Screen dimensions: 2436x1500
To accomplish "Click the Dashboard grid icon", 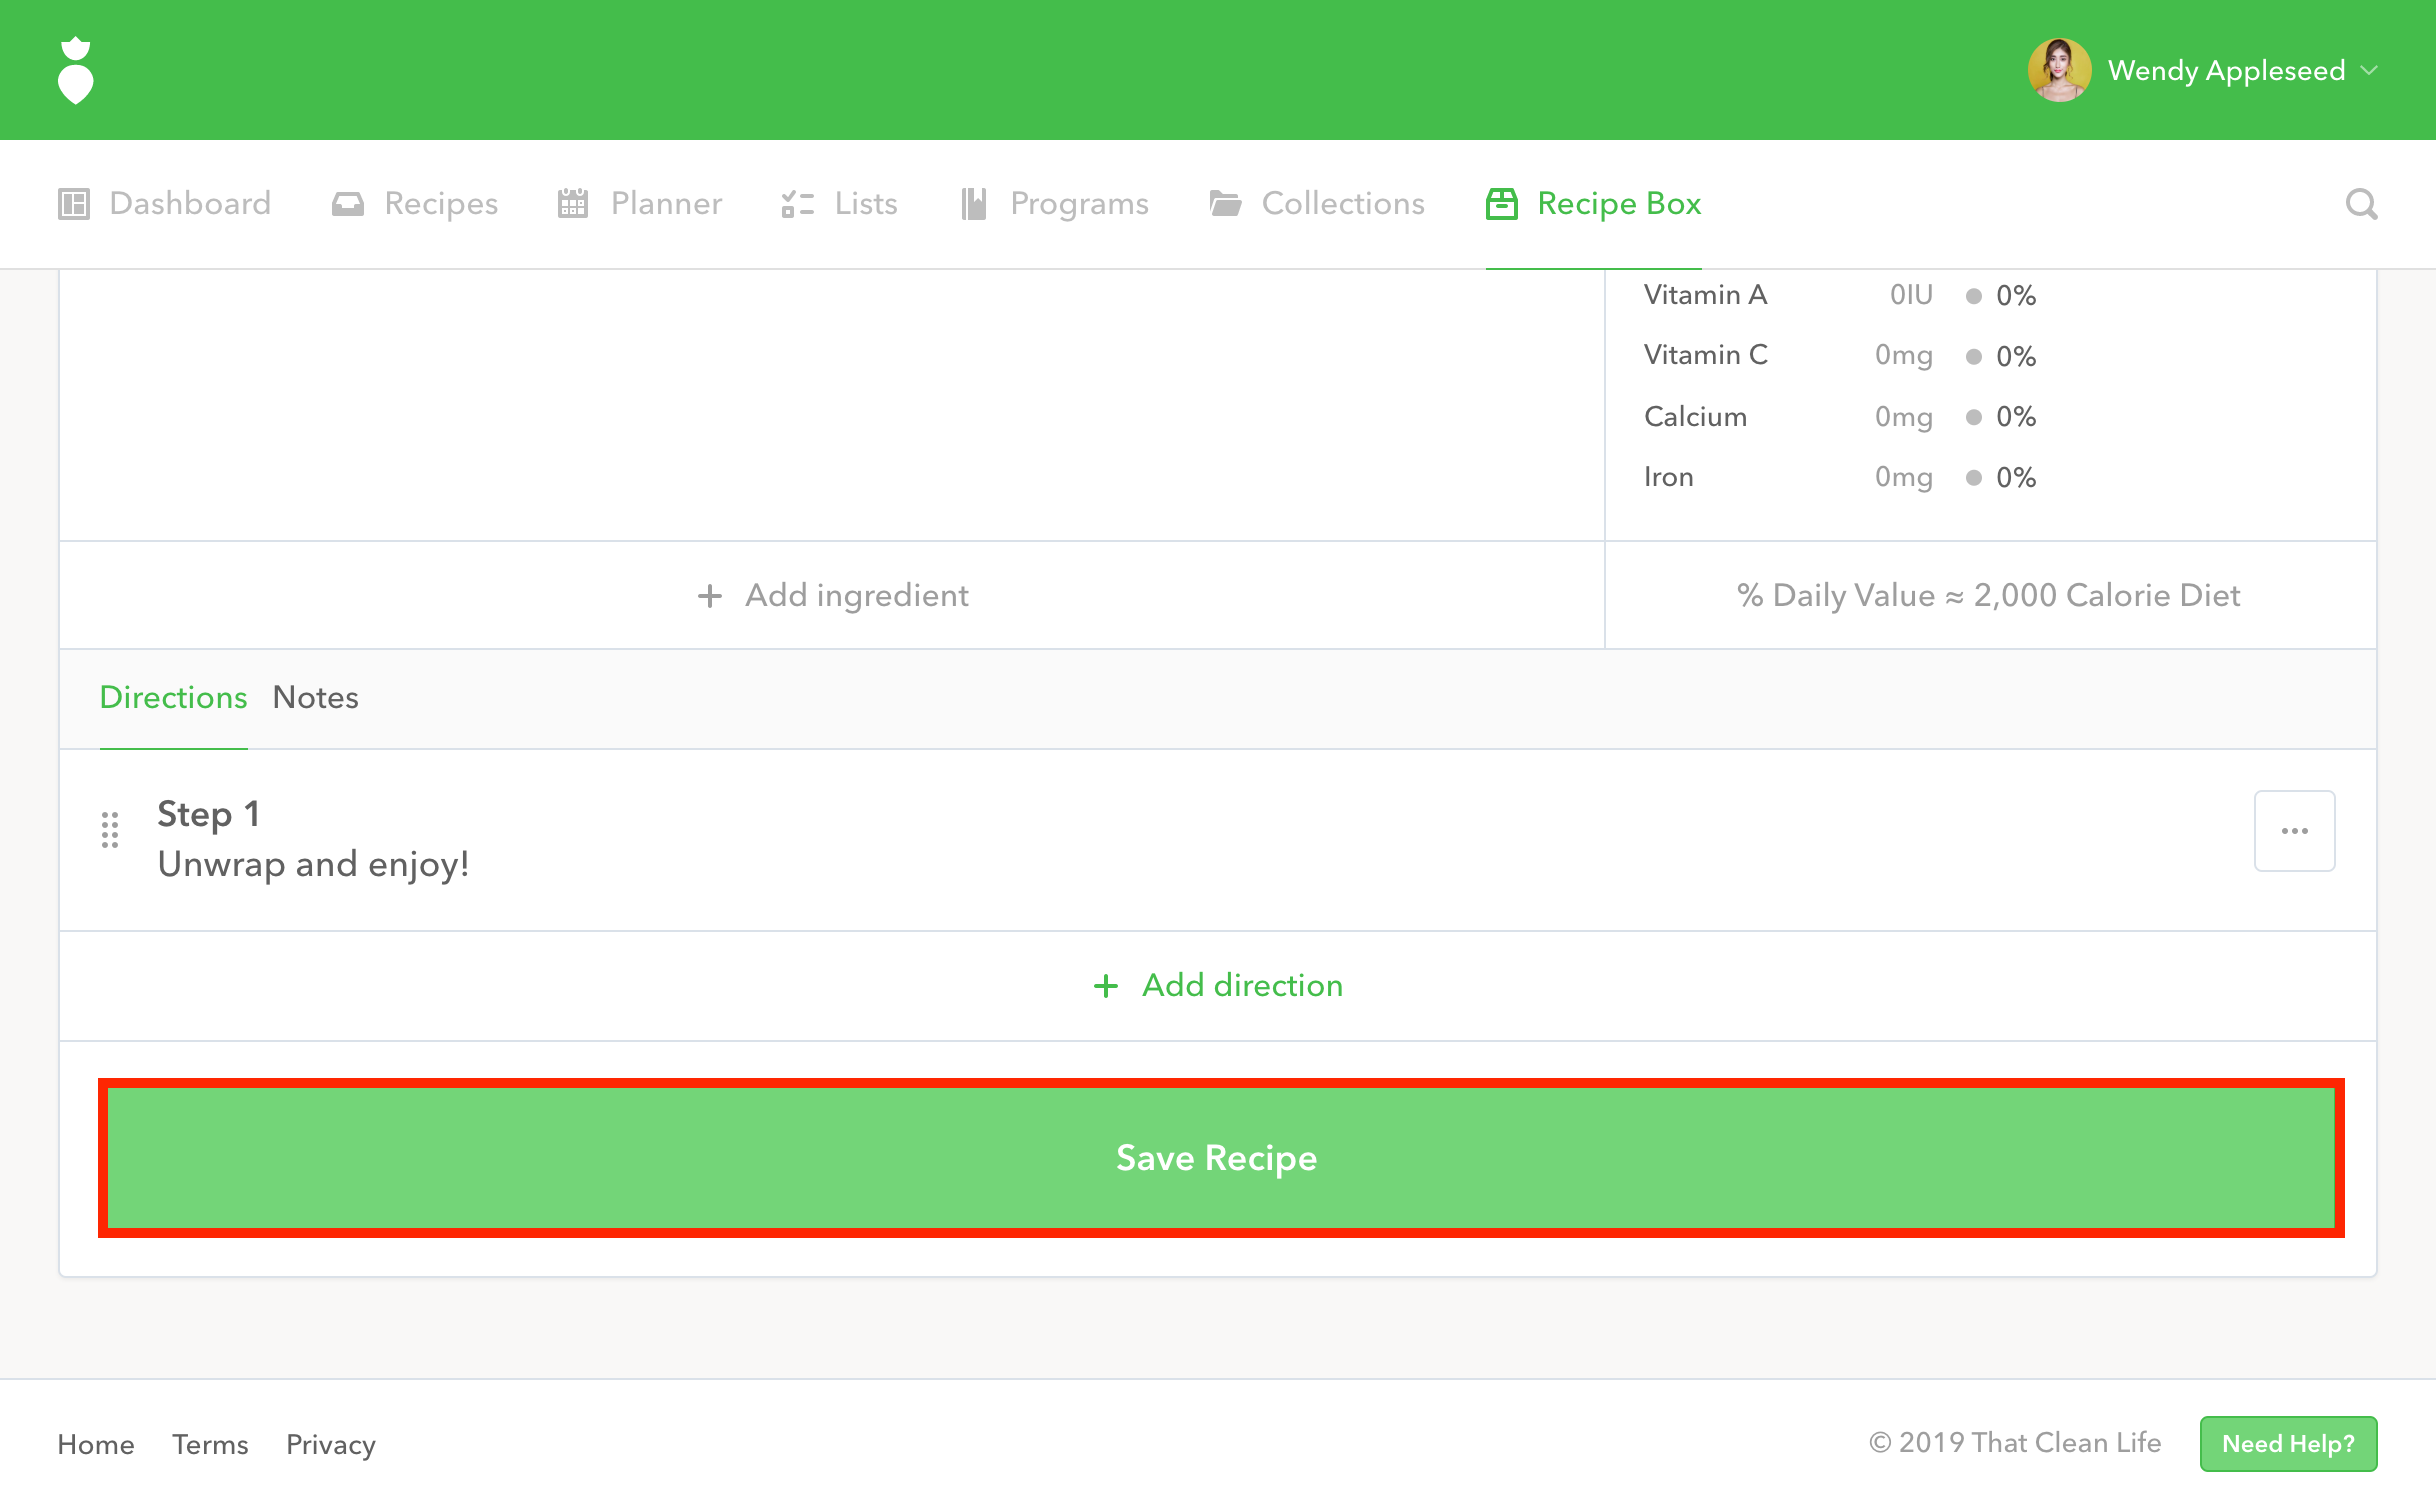I will (74, 204).
